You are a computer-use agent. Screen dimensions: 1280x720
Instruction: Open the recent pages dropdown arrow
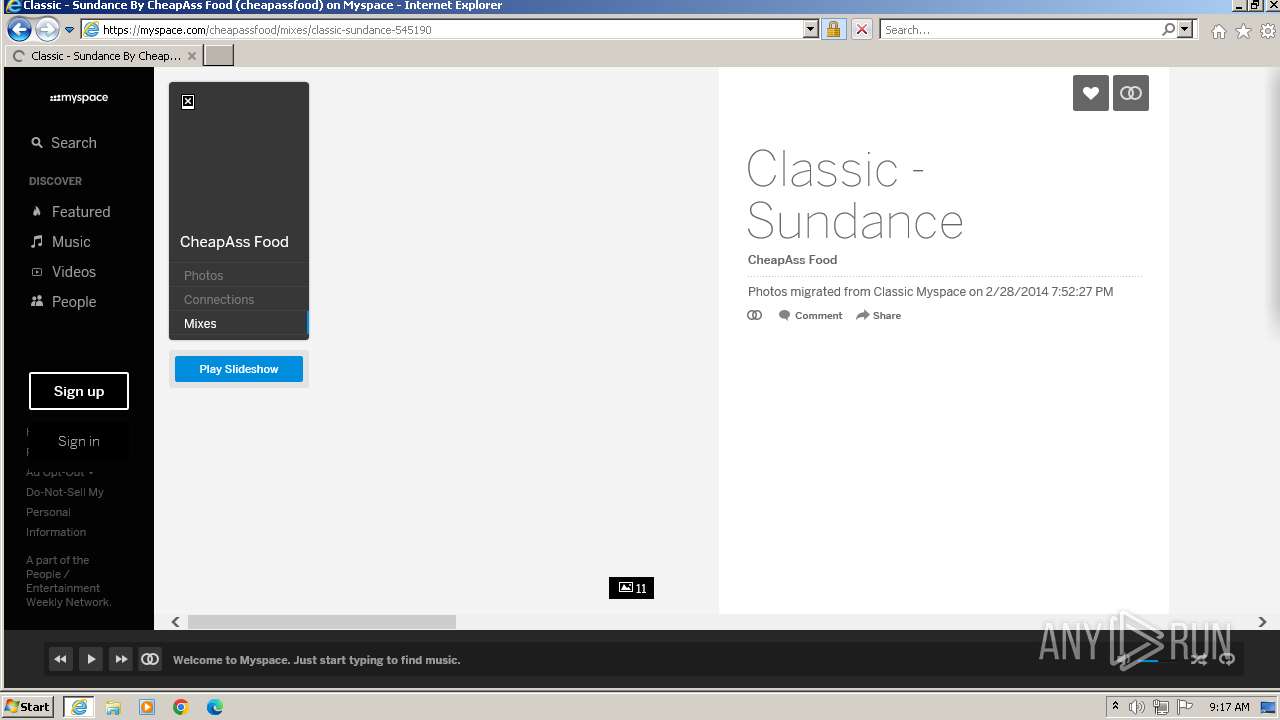[69, 29]
